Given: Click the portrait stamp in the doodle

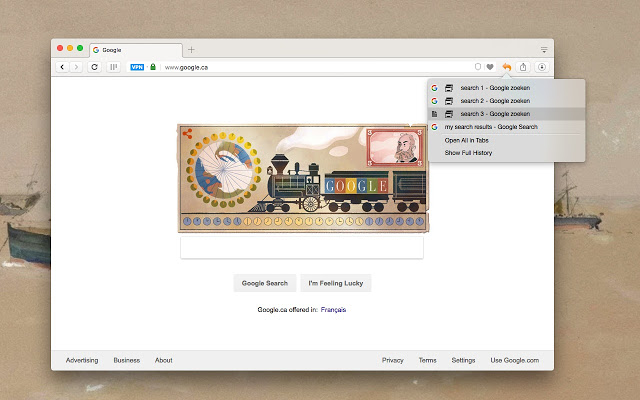Looking at the screenshot, I should pos(395,148).
